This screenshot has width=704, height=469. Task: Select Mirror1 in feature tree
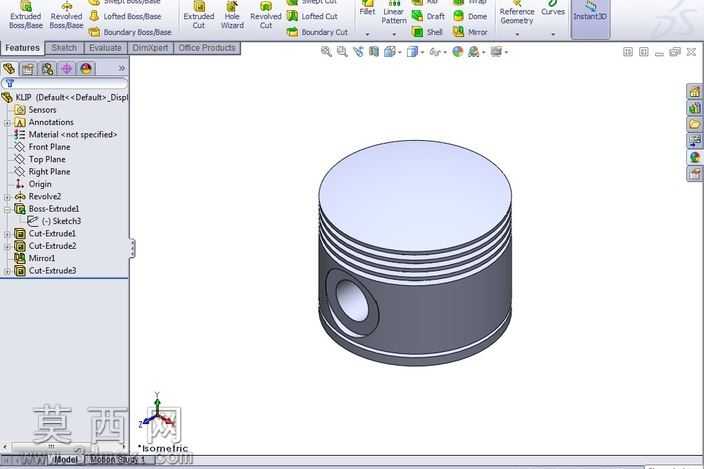point(35,259)
